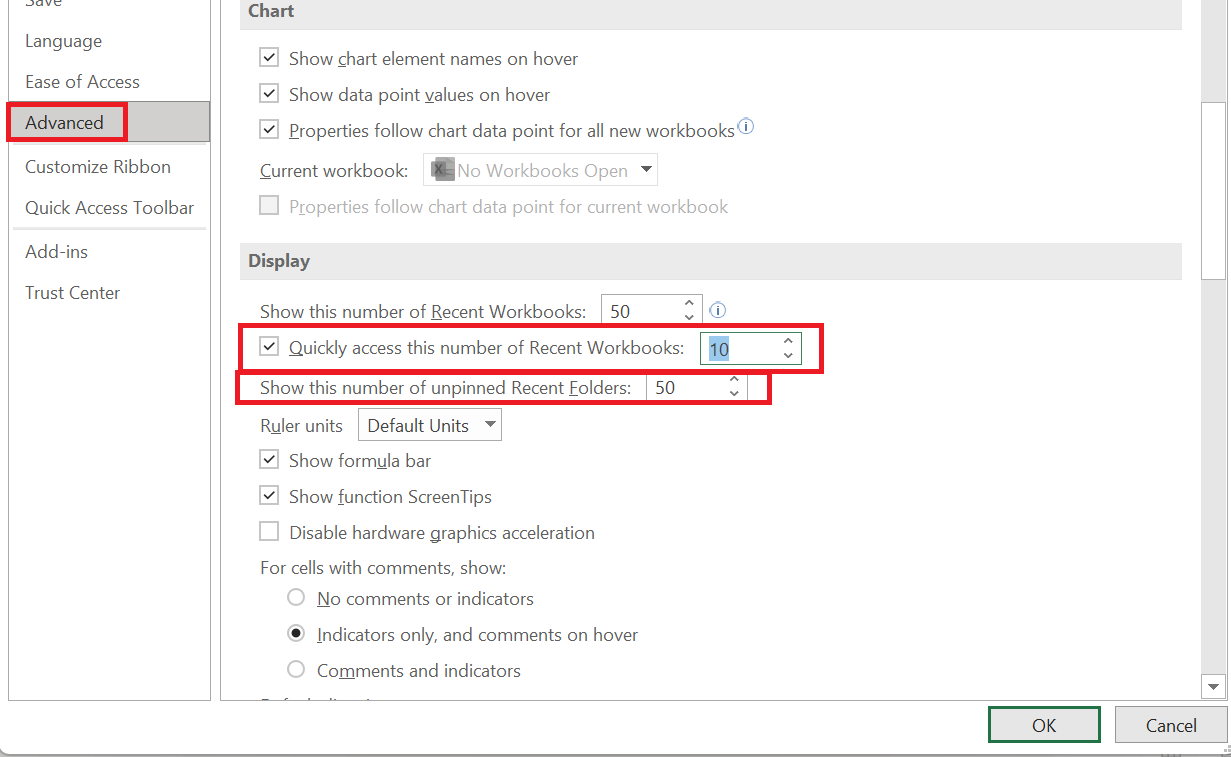Open the Current workbook dropdown
The width and height of the screenshot is (1231, 757).
[644, 169]
